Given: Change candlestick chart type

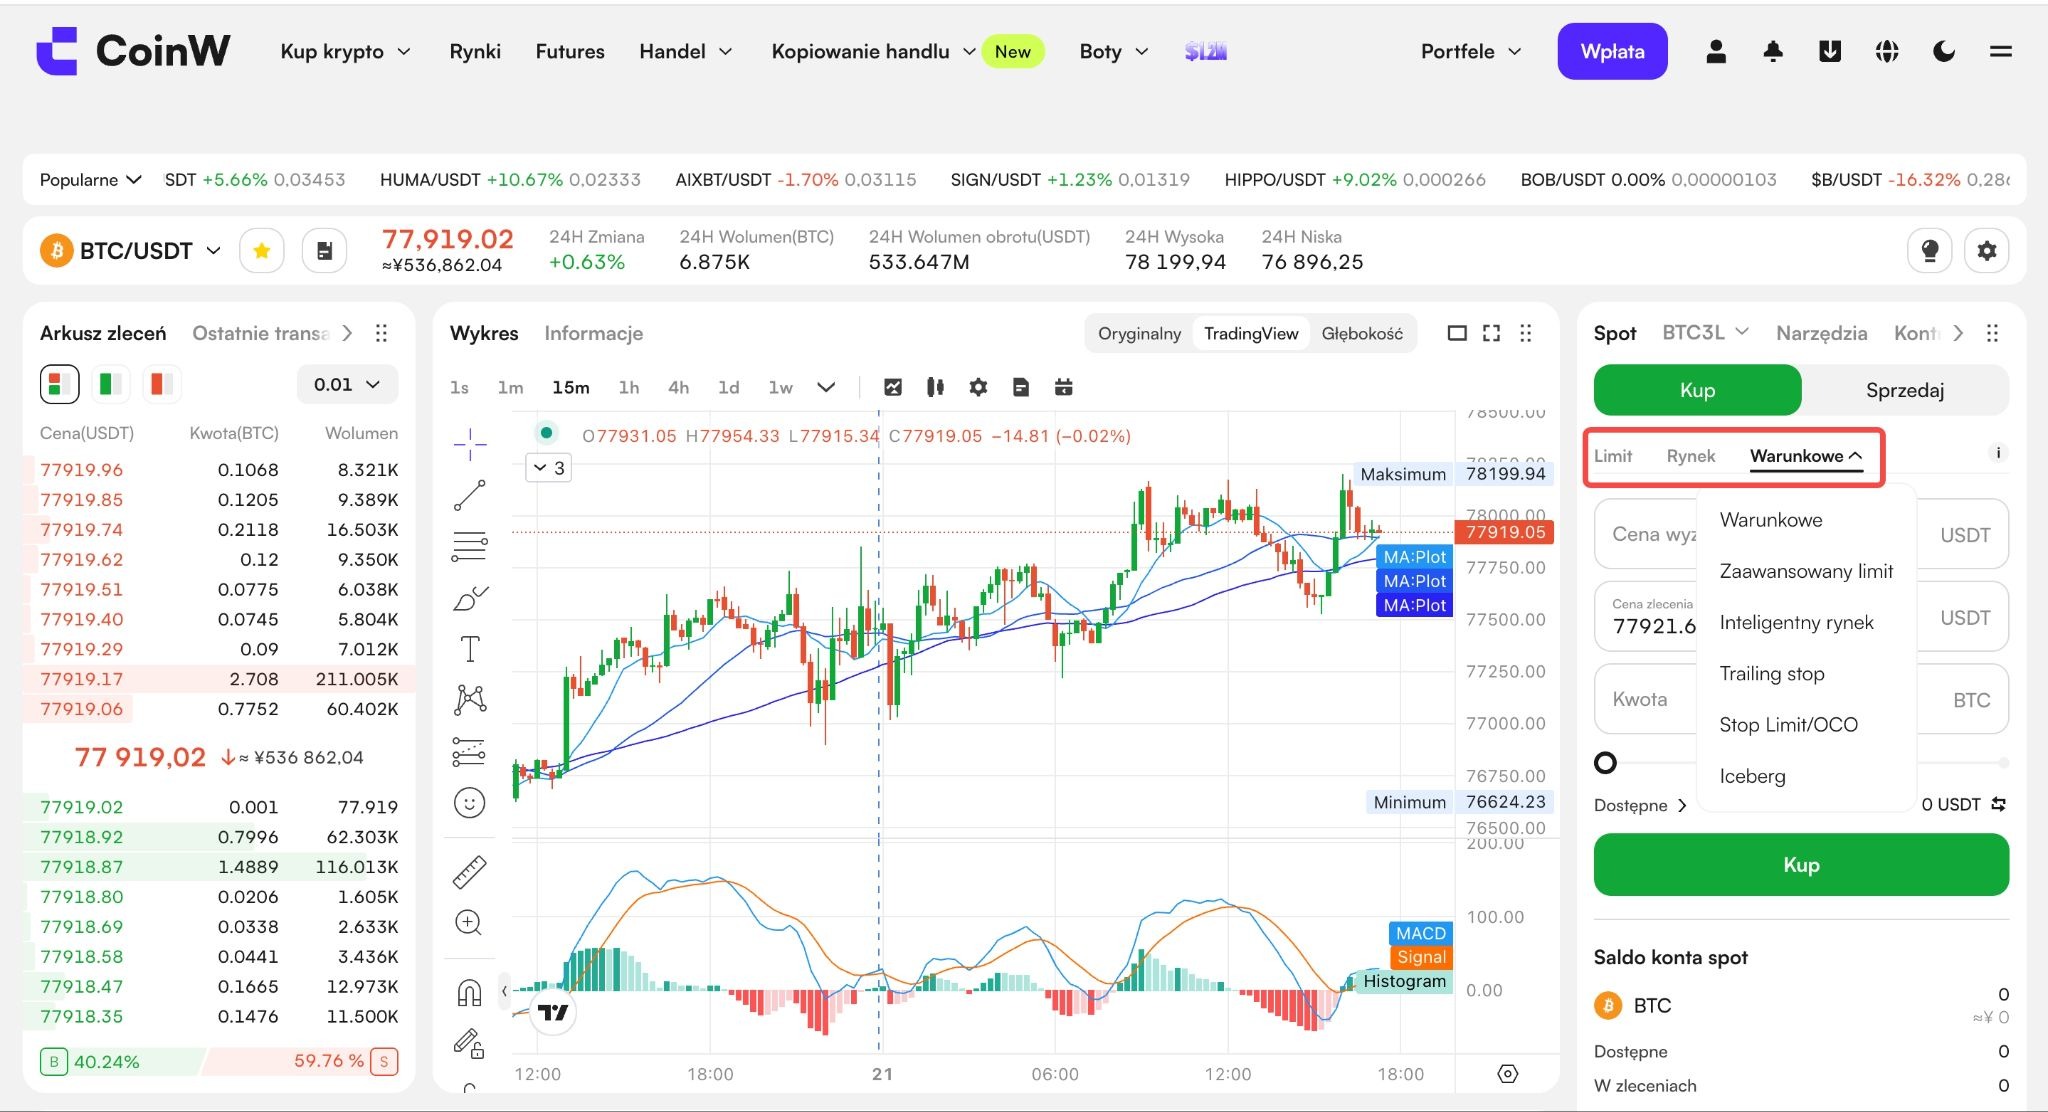Looking at the screenshot, I should pyautogui.click(x=935, y=387).
